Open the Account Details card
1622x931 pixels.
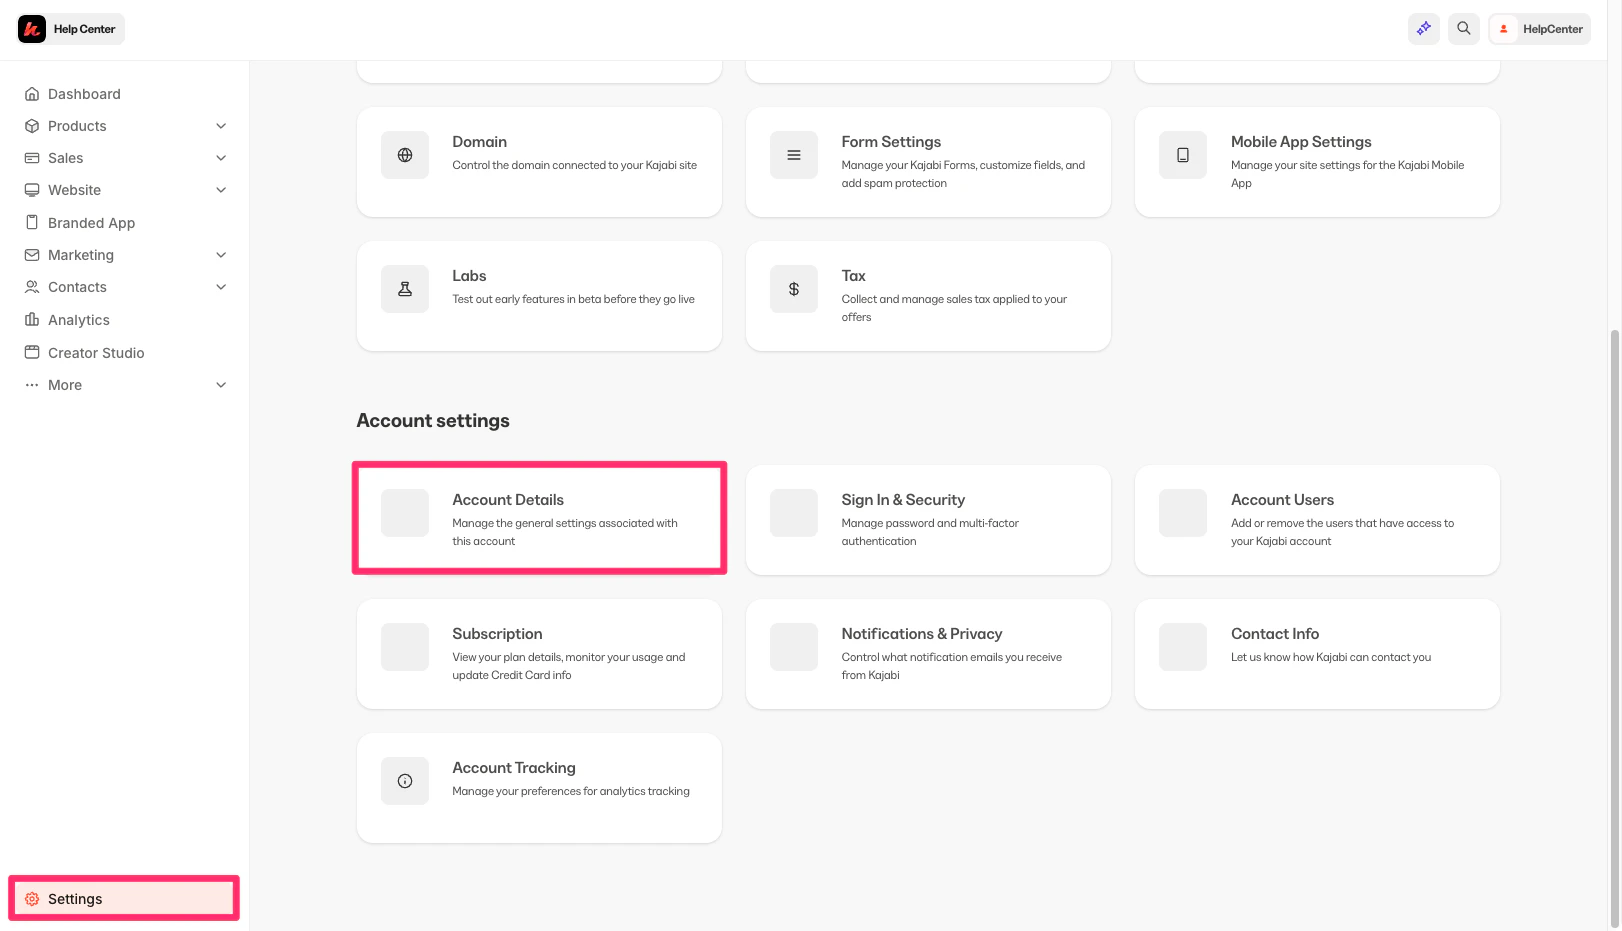[x=539, y=518]
